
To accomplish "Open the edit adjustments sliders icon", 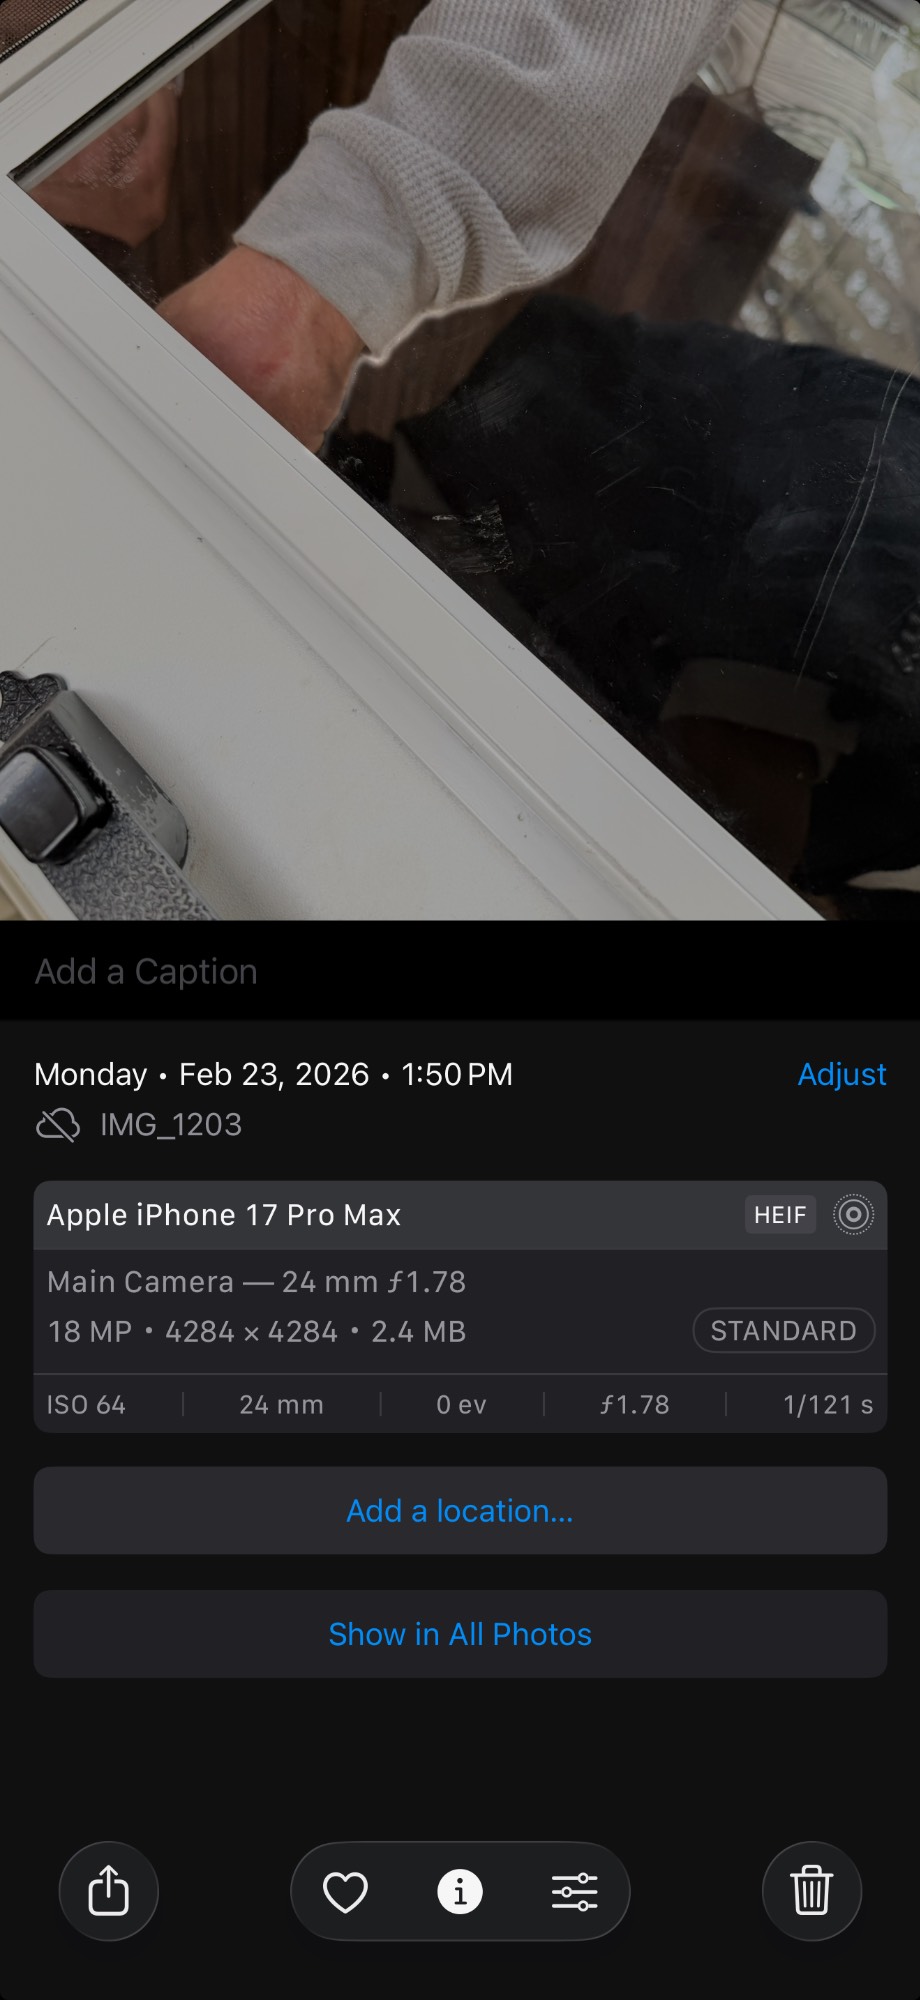I will 575,1891.
